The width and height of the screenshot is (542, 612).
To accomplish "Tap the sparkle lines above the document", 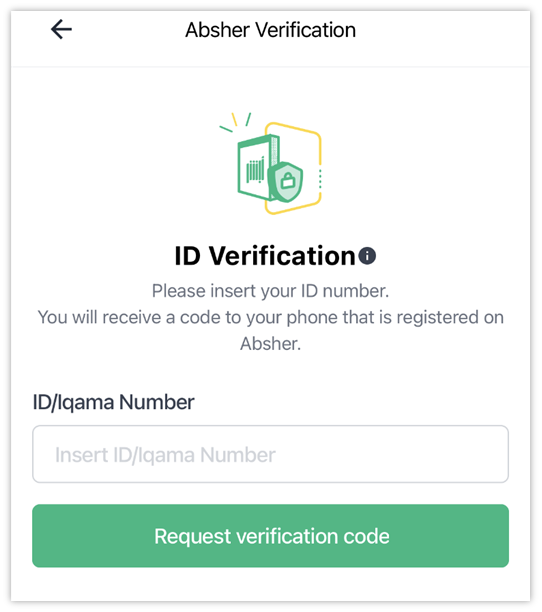I will pyautogui.click(x=236, y=122).
